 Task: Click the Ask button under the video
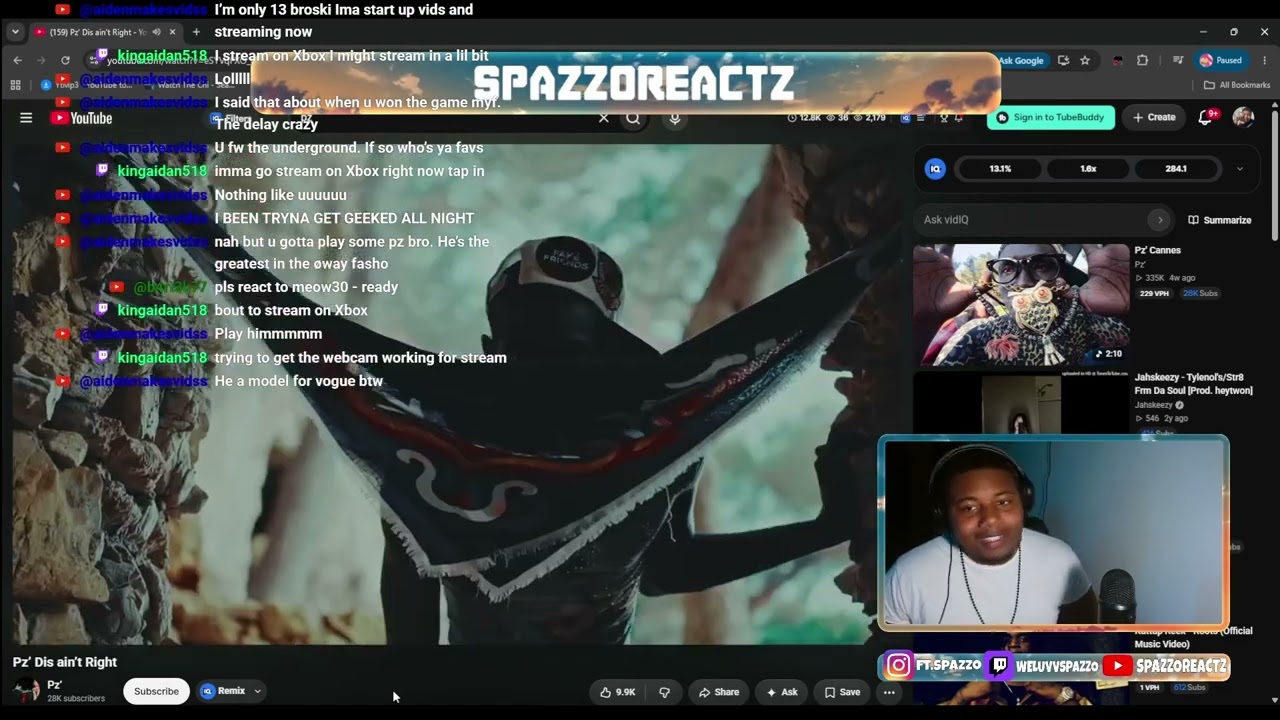[x=782, y=692]
